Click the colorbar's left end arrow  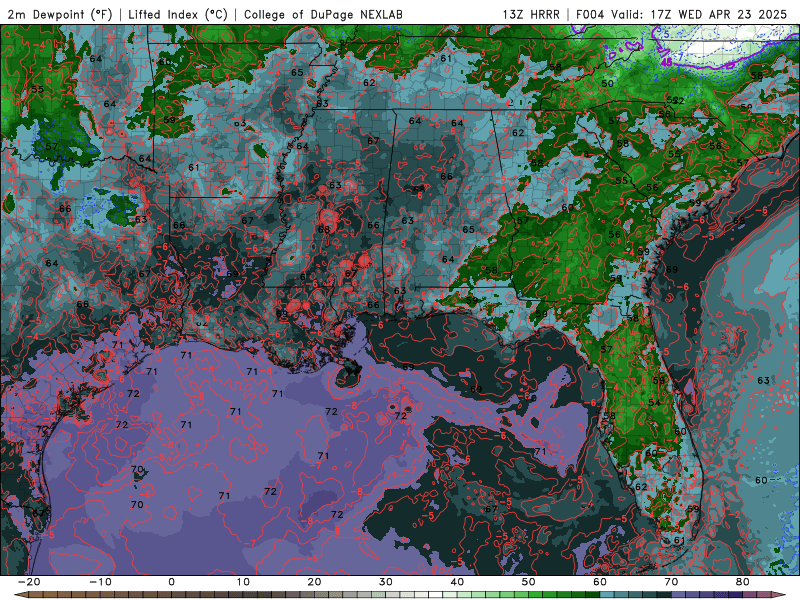click(20, 594)
